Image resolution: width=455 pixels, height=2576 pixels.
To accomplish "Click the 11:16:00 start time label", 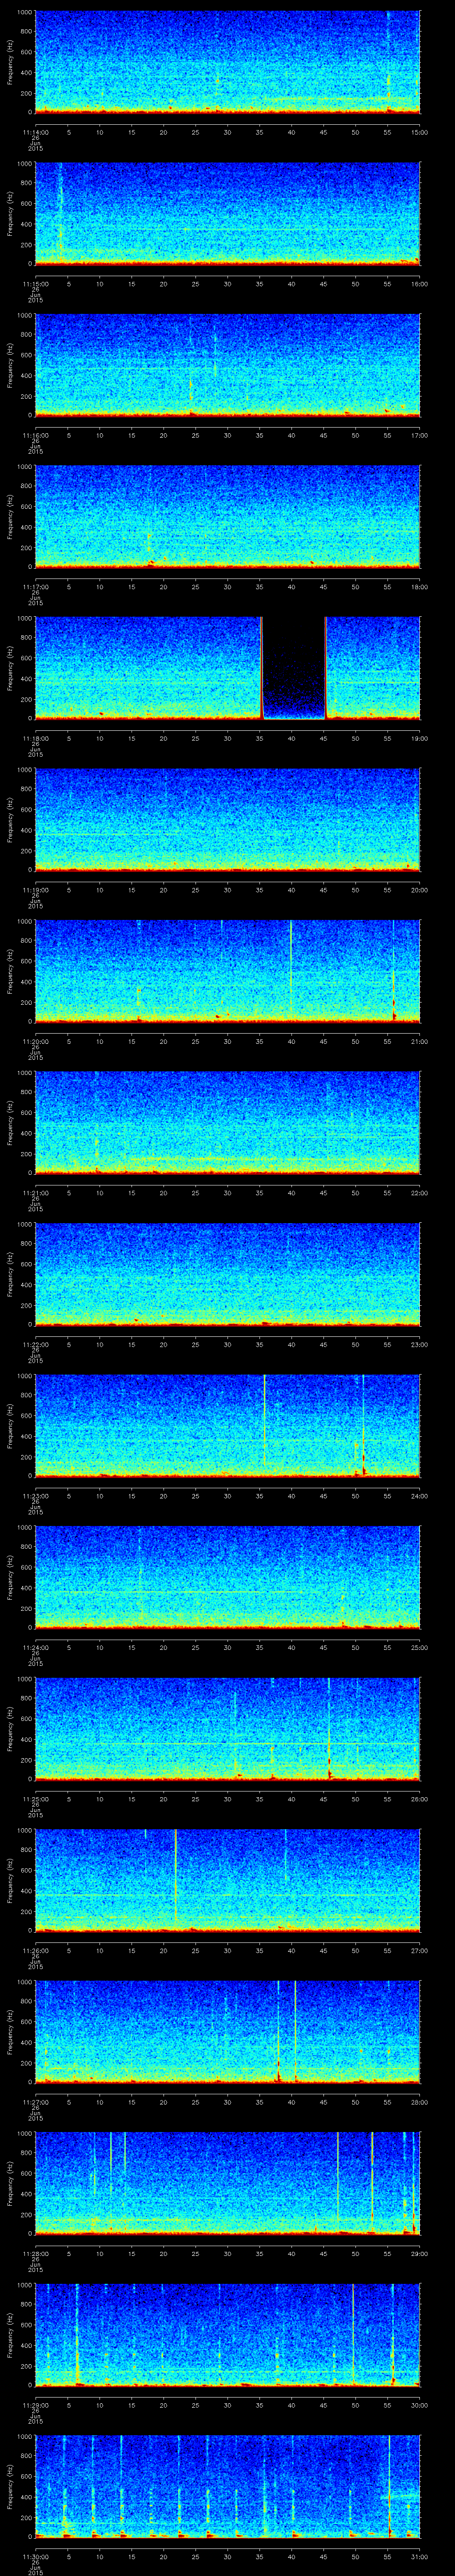I will click(35, 435).
